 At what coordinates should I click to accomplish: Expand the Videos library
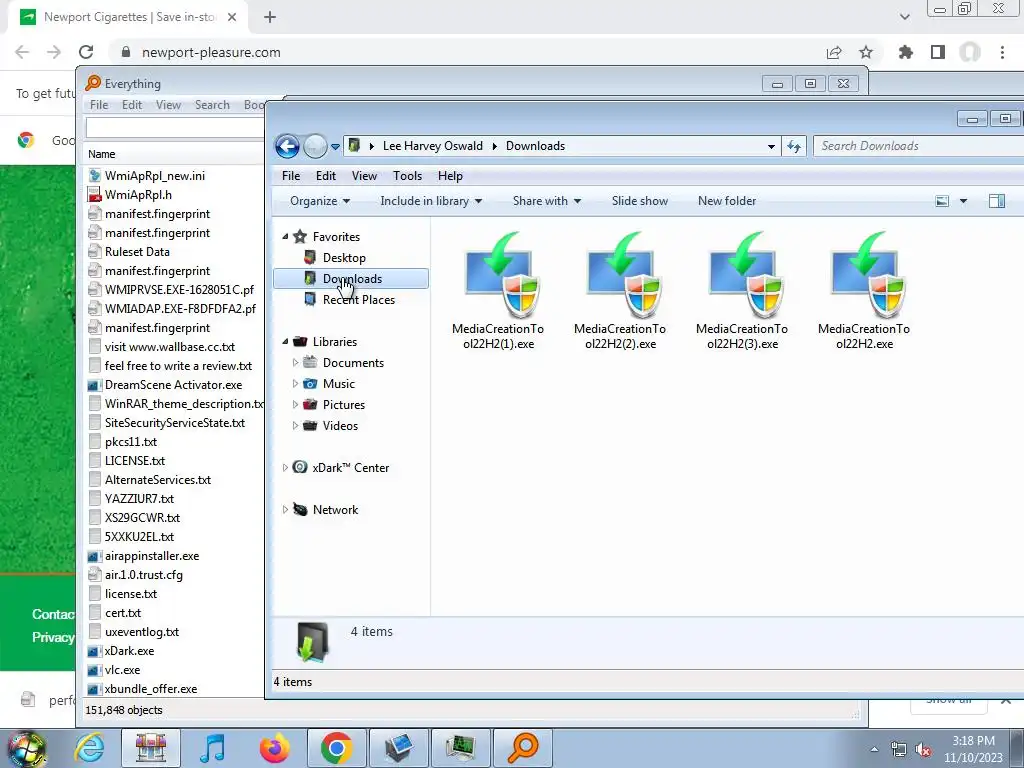coord(295,426)
